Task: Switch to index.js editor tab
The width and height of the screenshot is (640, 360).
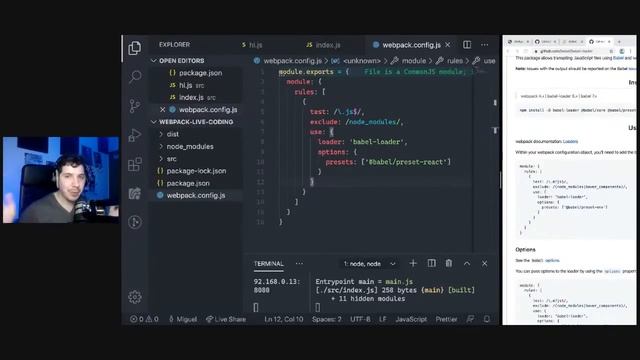Action: 324,44
